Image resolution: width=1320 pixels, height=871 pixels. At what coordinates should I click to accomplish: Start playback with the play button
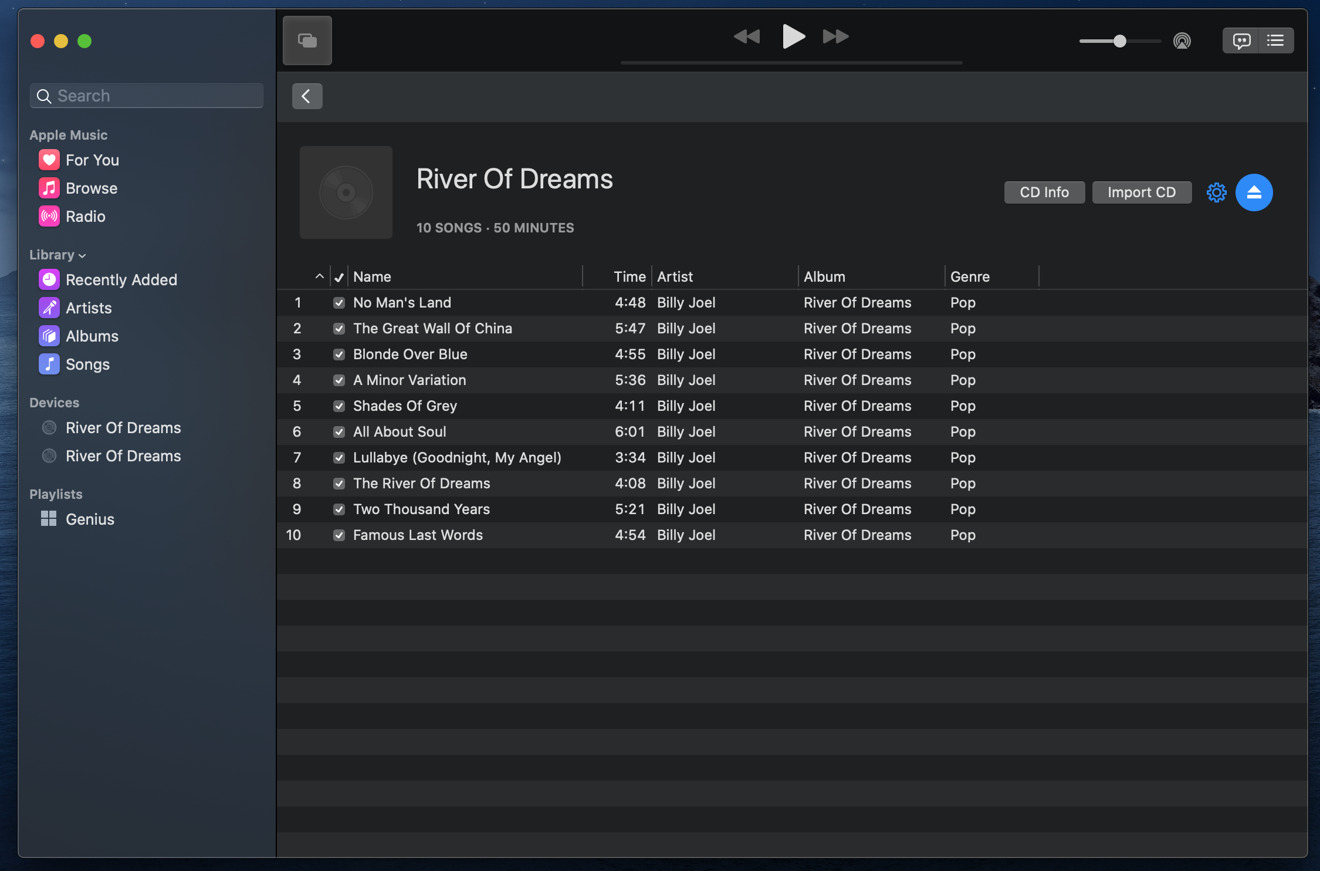[793, 37]
